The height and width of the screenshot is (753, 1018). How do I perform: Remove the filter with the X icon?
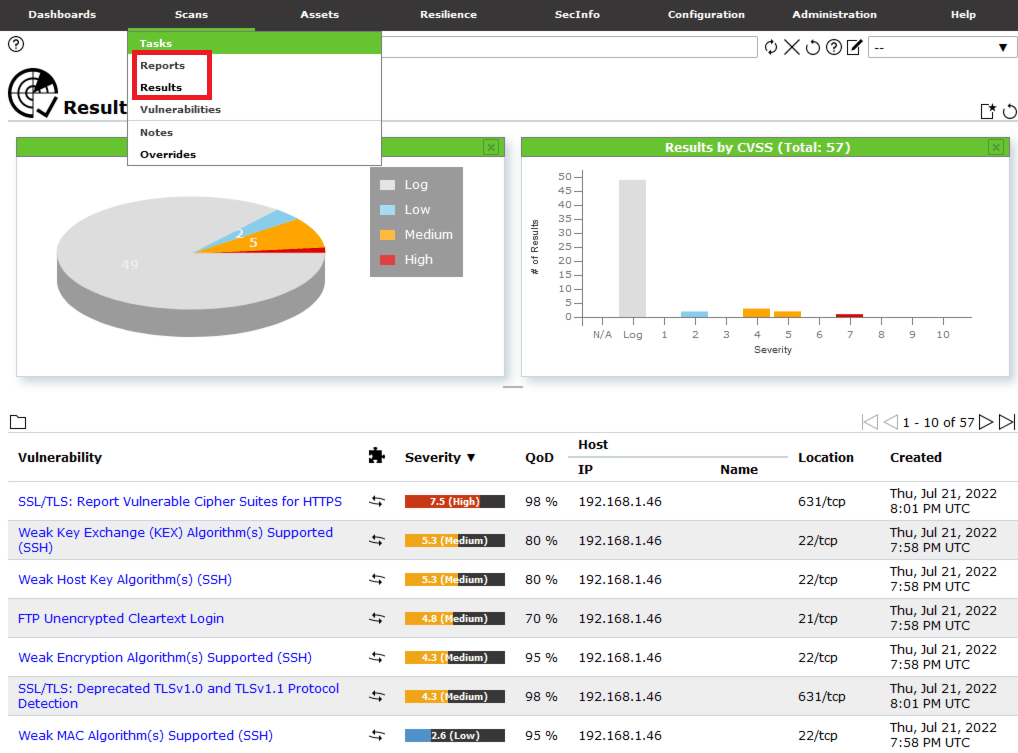coord(791,47)
